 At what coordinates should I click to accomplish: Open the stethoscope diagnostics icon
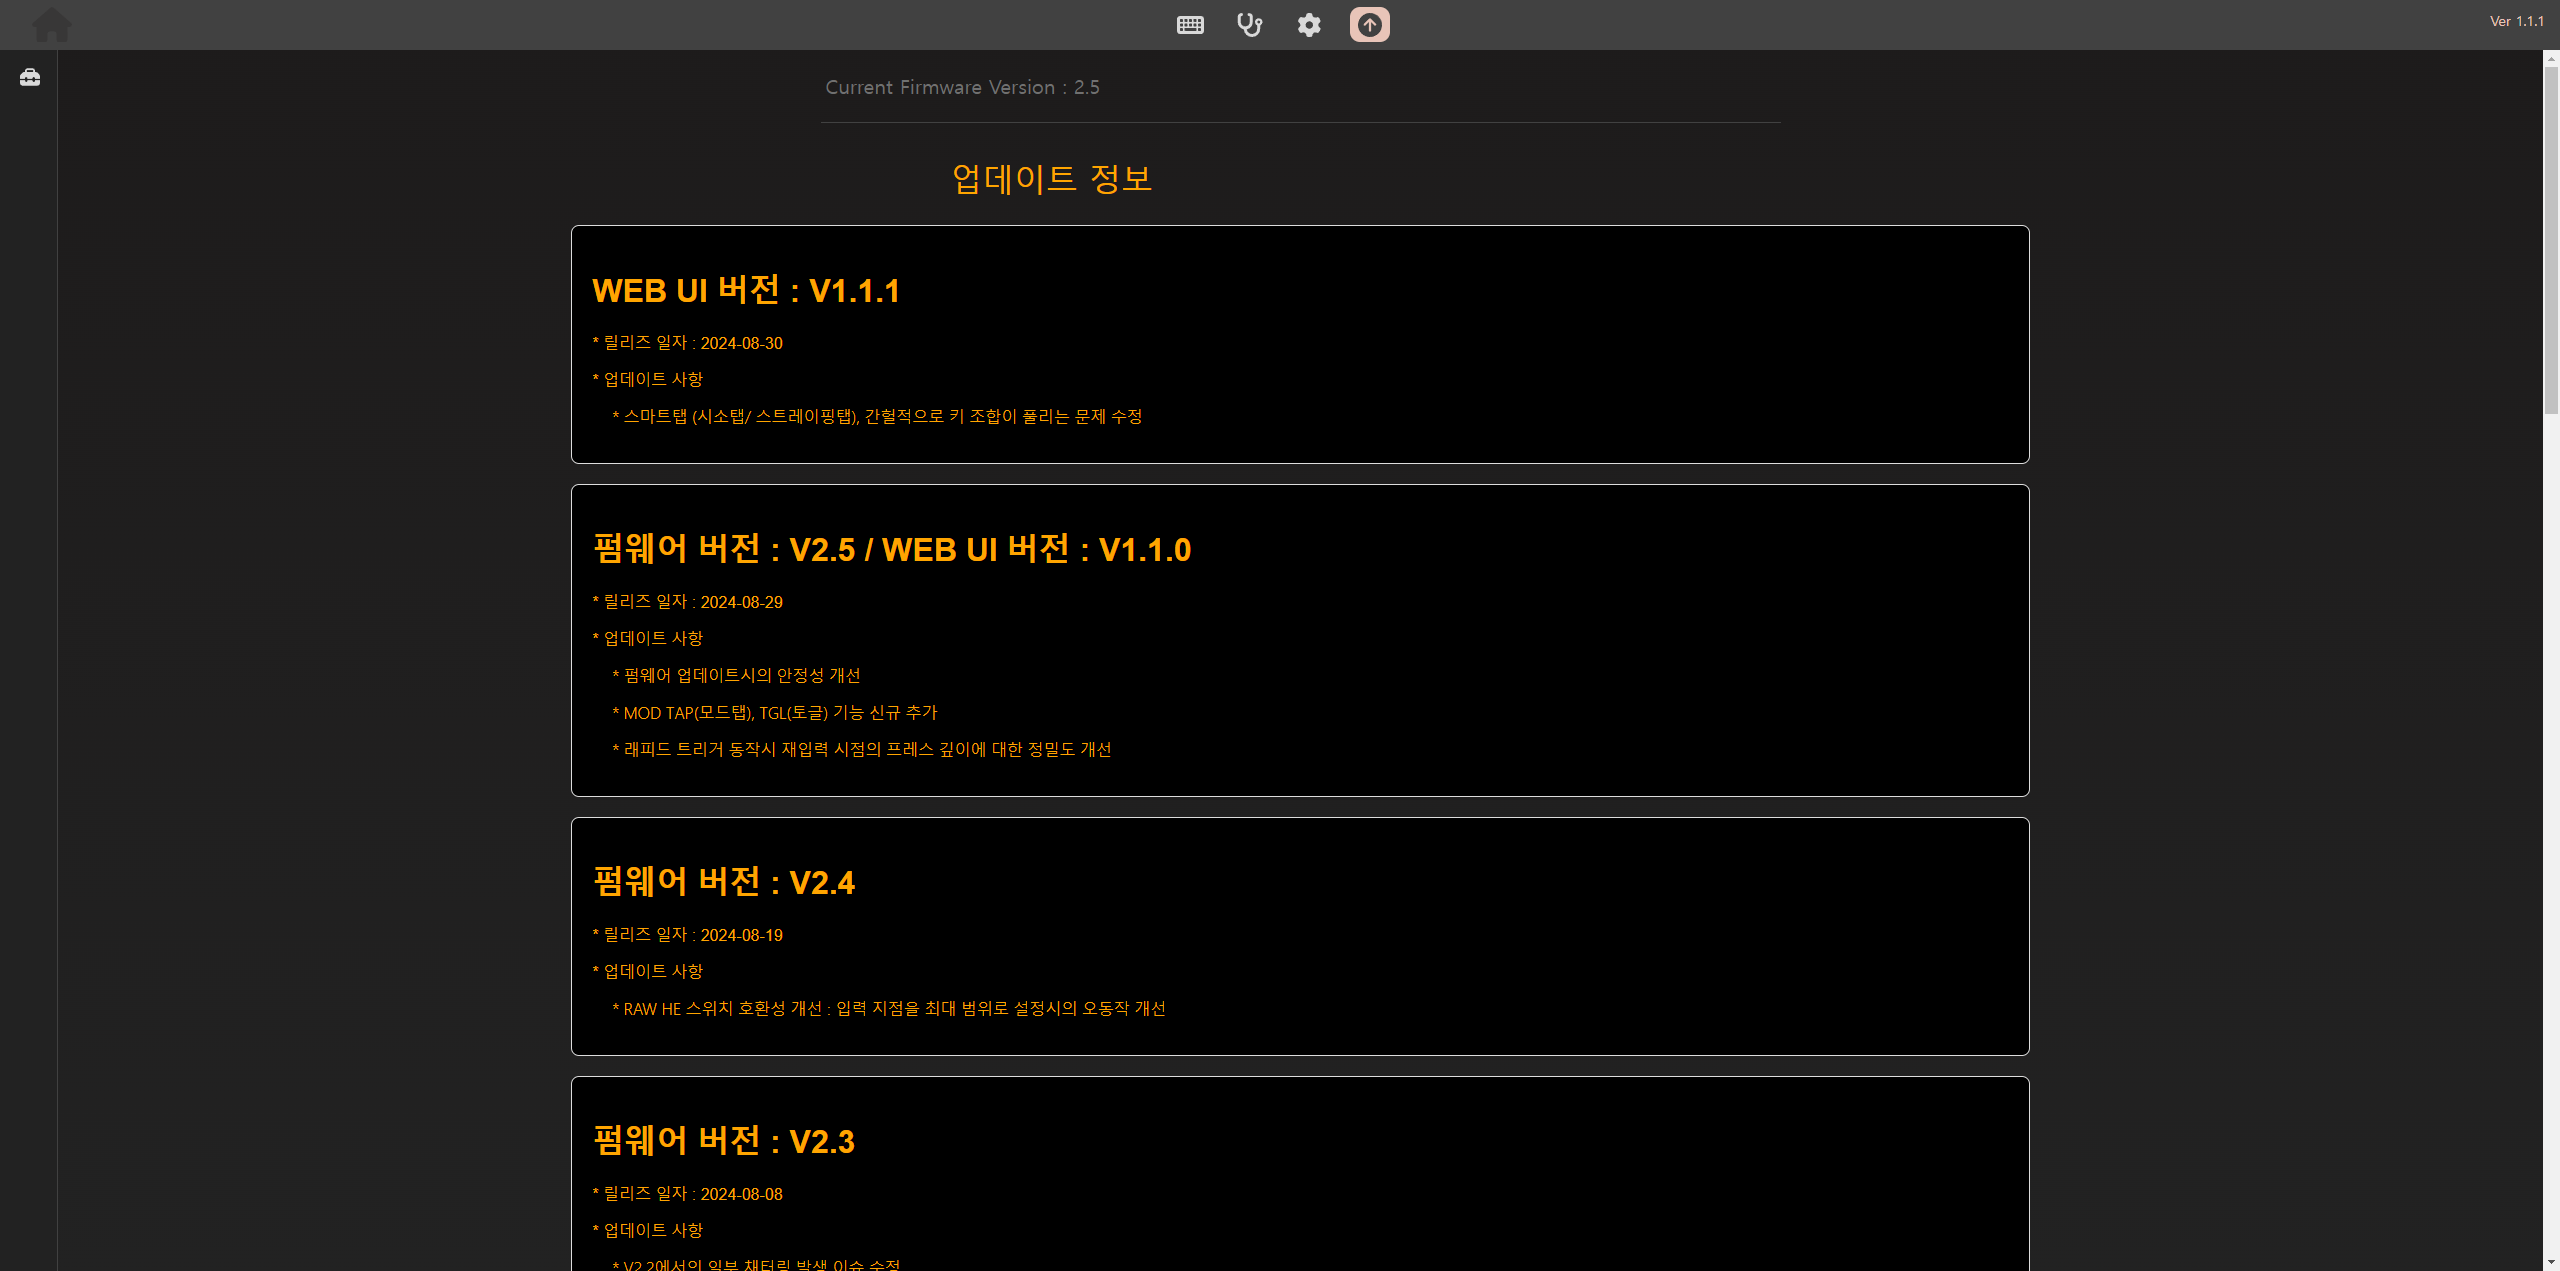pos(1250,24)
